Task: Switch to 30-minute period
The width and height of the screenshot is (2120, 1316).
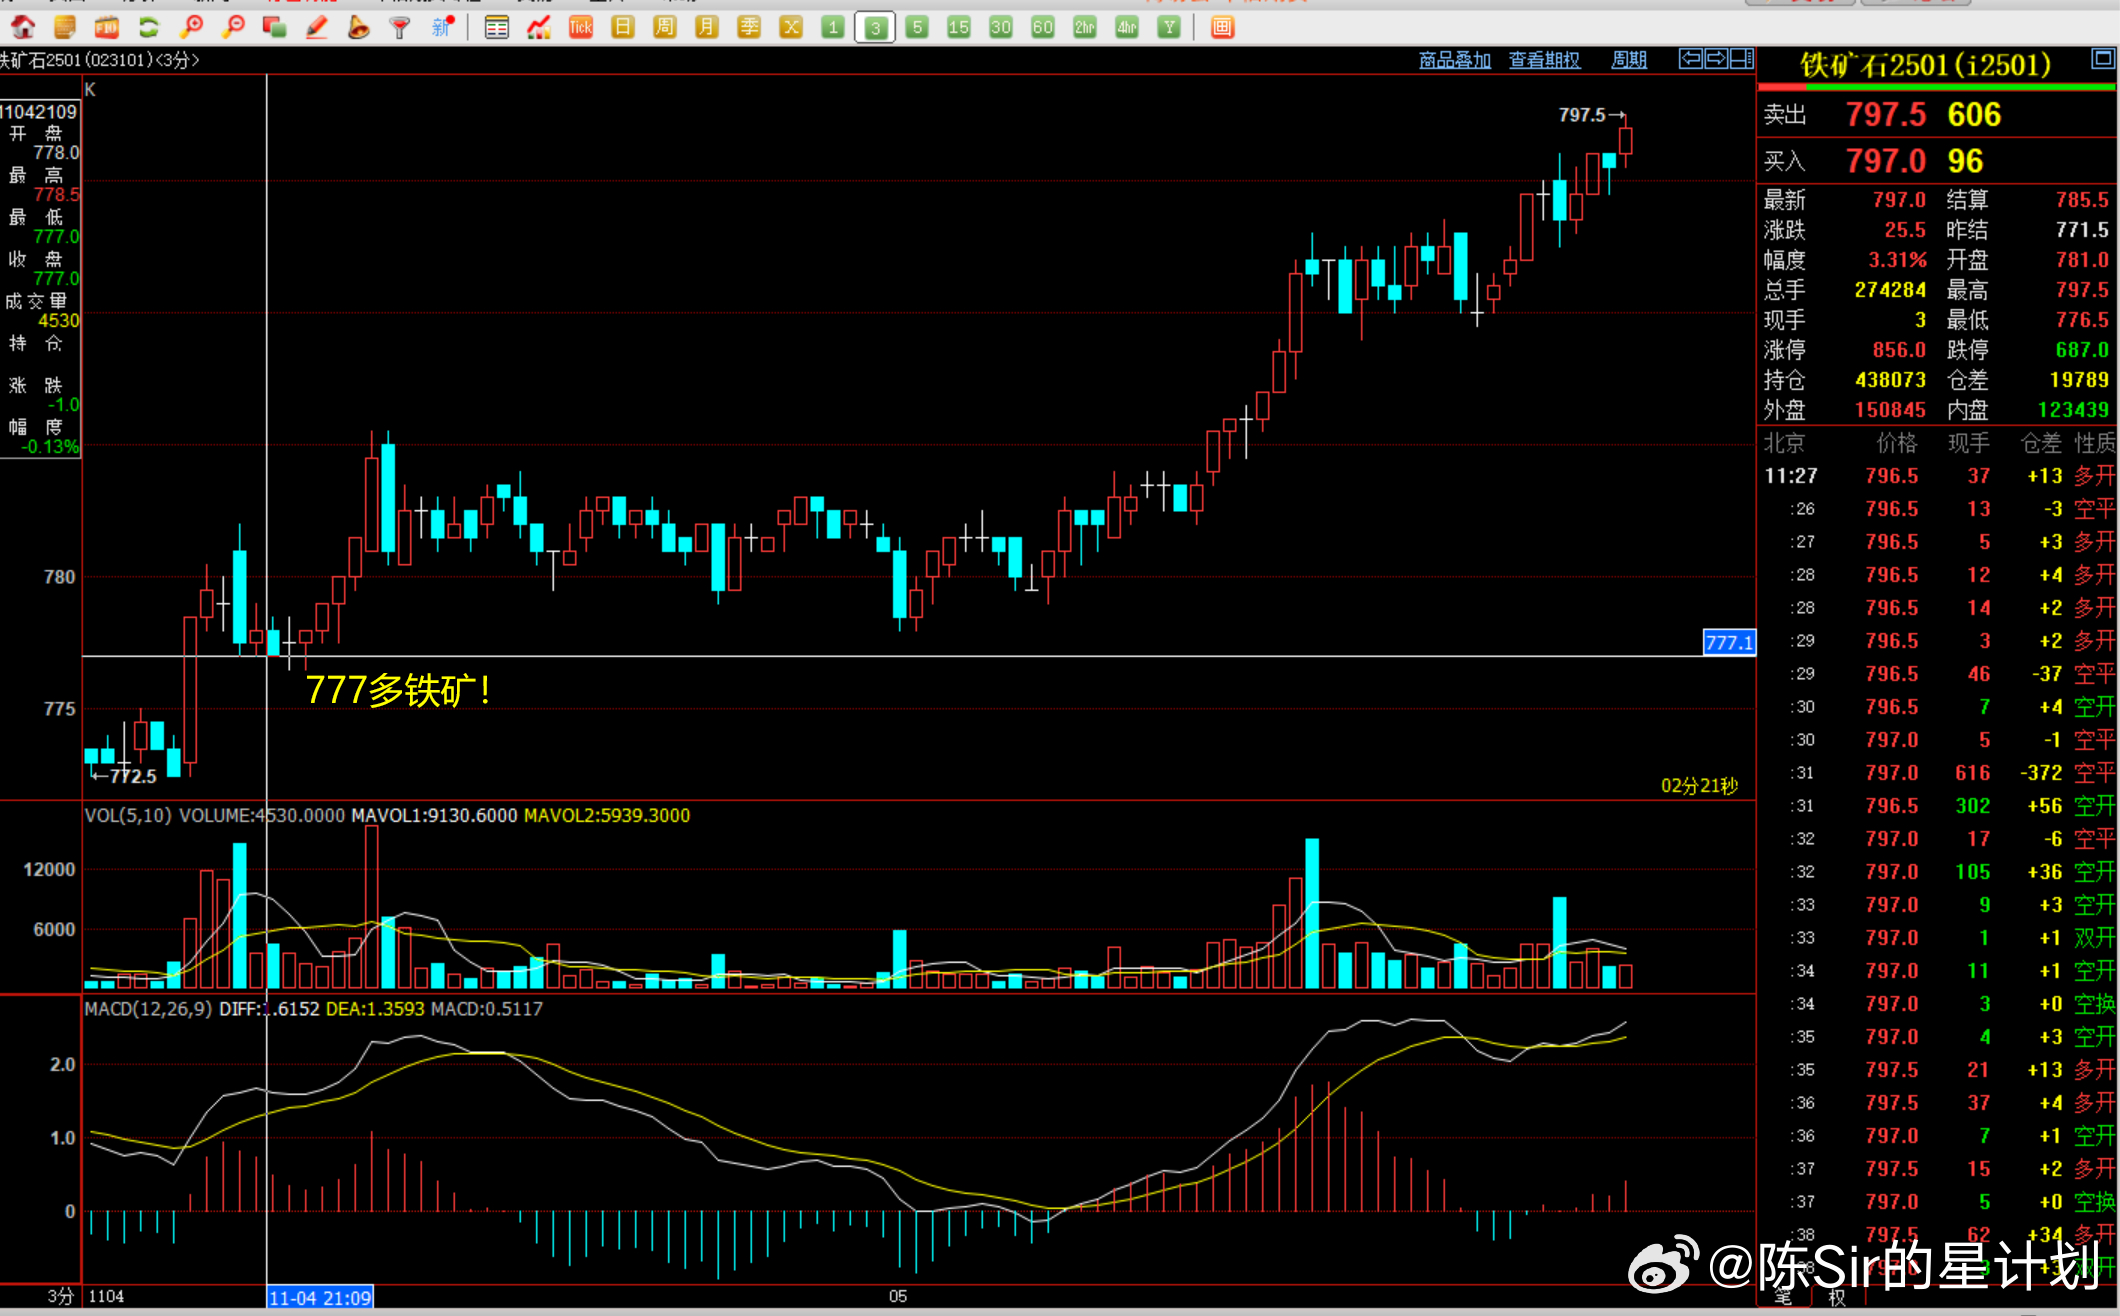Action: [1000, 27]
